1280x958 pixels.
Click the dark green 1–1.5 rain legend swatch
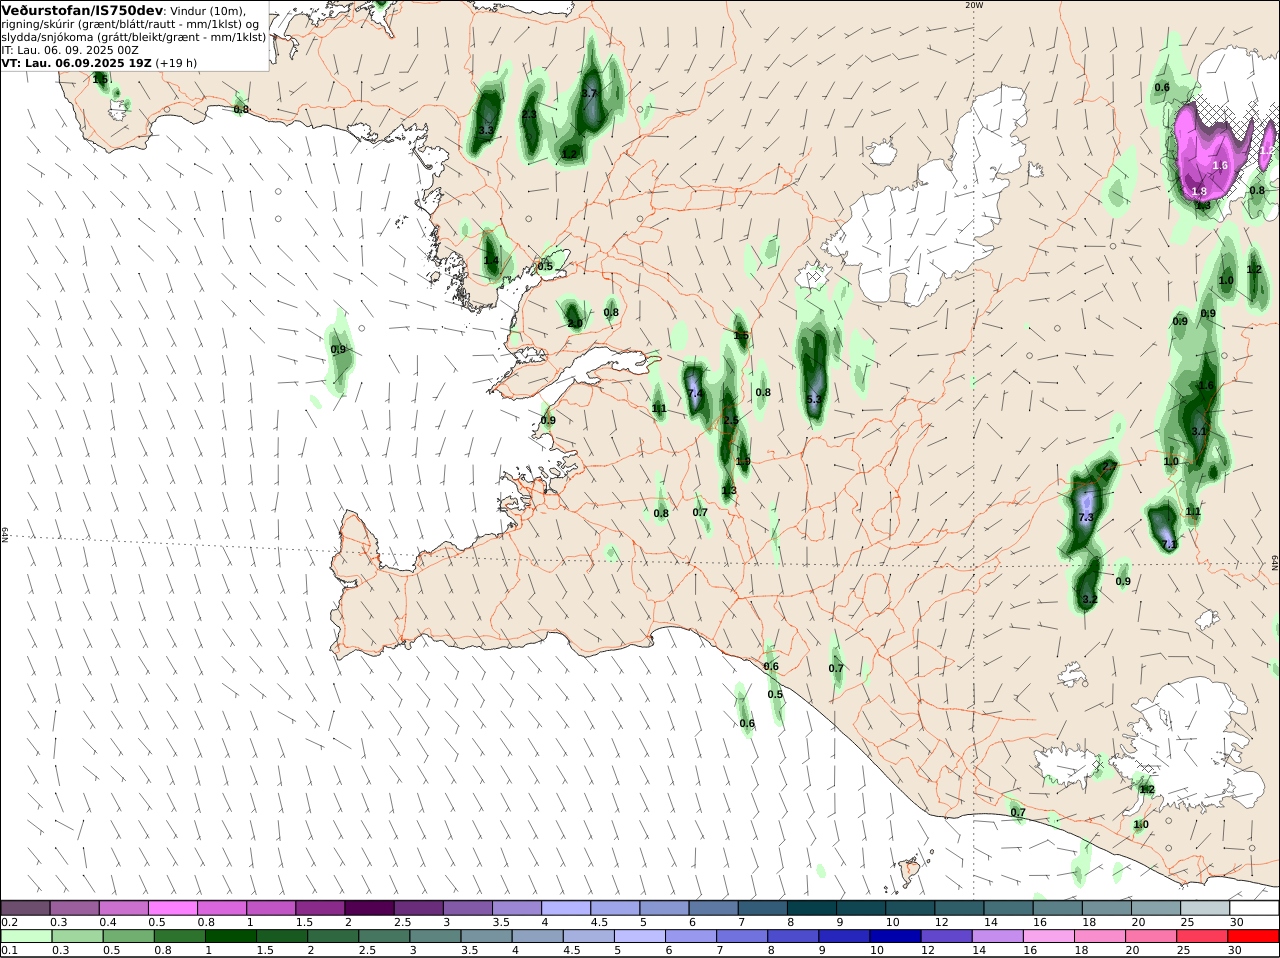click(x=230, y=936)
